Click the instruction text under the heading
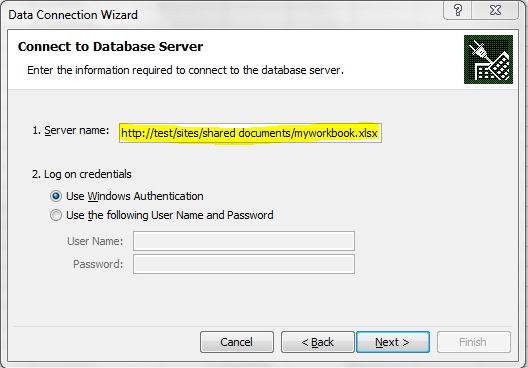This screenshot has width=528, height=368. click(x=186, y=70)
